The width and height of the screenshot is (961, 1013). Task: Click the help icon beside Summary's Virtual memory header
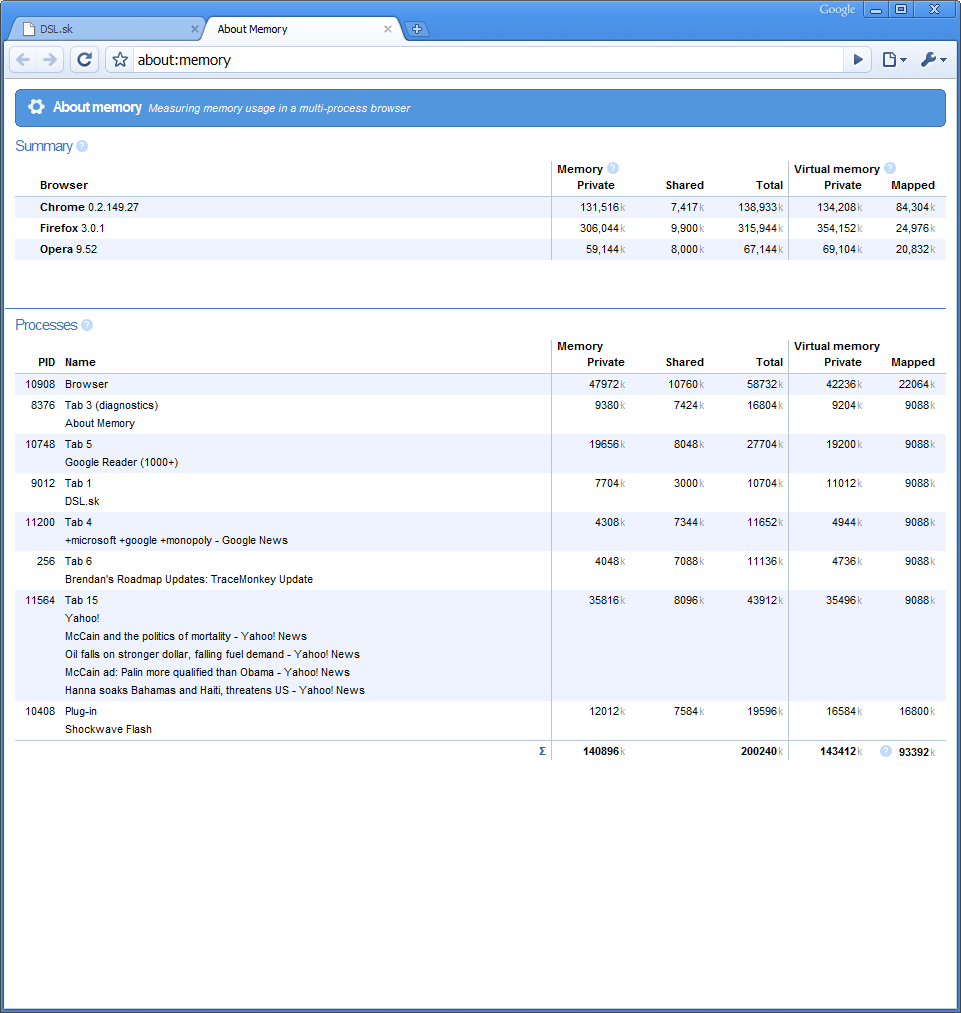click(890, 168)
